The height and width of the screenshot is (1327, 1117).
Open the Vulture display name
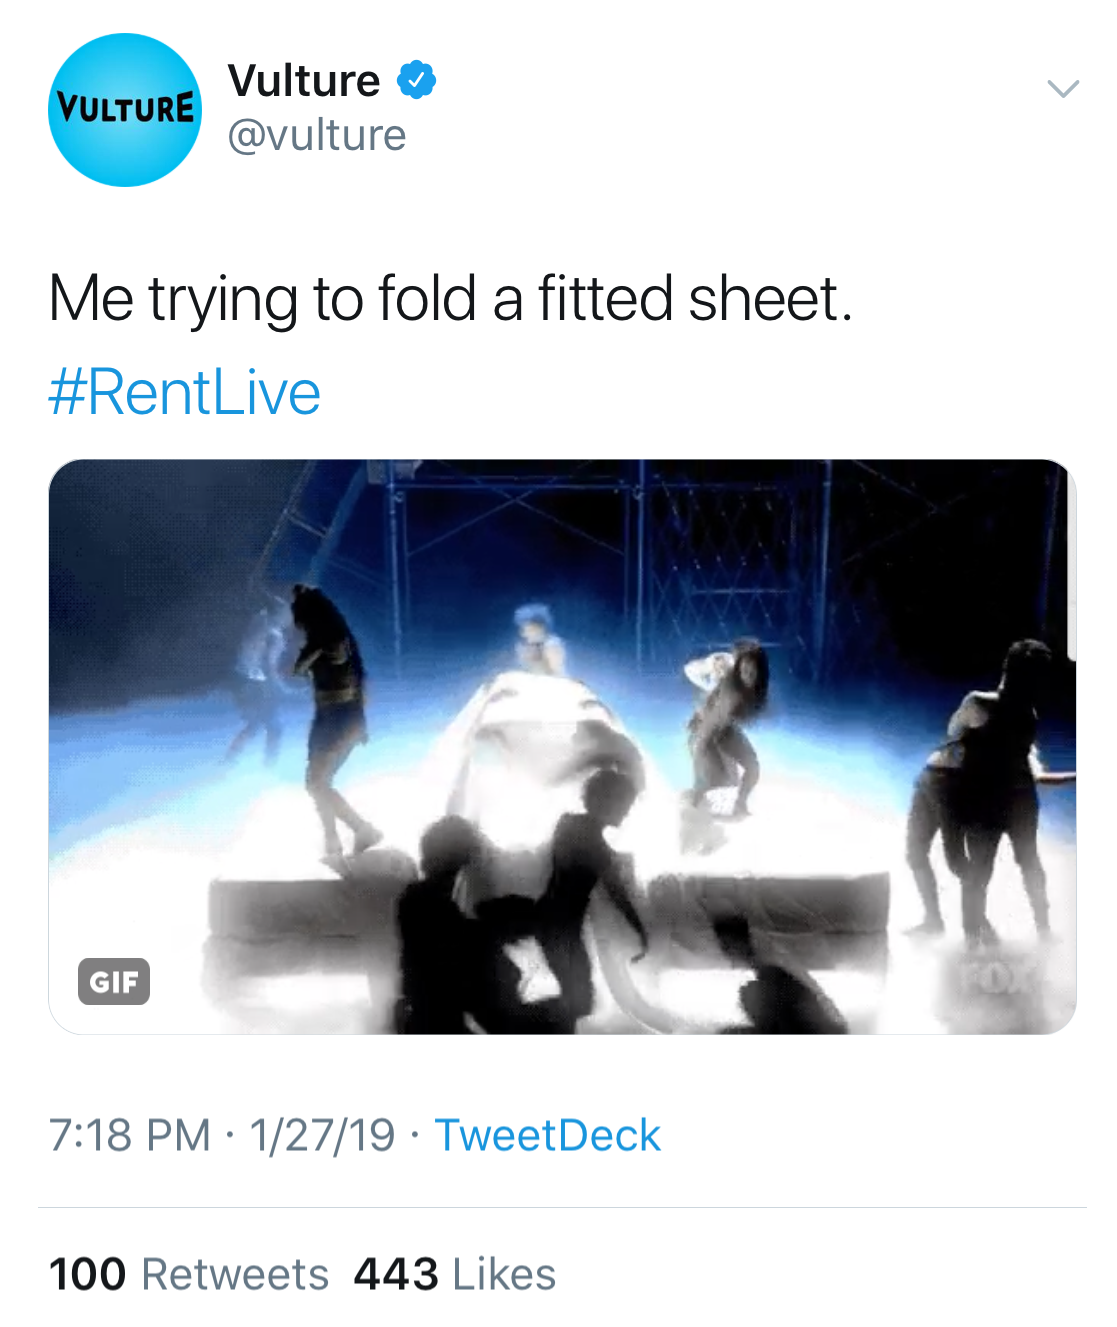point(304,80)
